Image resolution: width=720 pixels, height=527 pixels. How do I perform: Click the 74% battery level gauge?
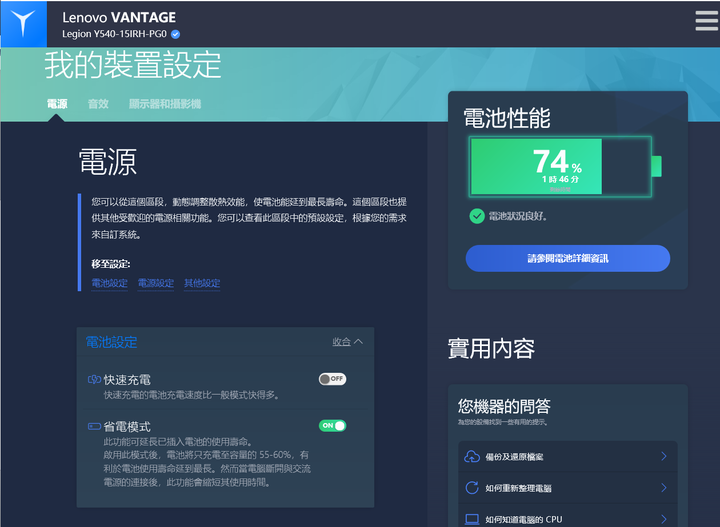point(565,167)
